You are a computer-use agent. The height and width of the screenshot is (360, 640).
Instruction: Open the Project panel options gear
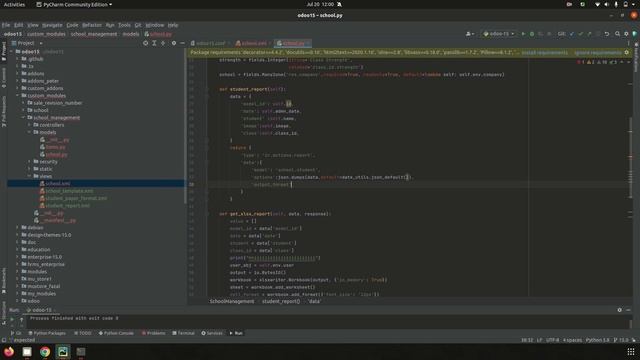coord(174,43)
